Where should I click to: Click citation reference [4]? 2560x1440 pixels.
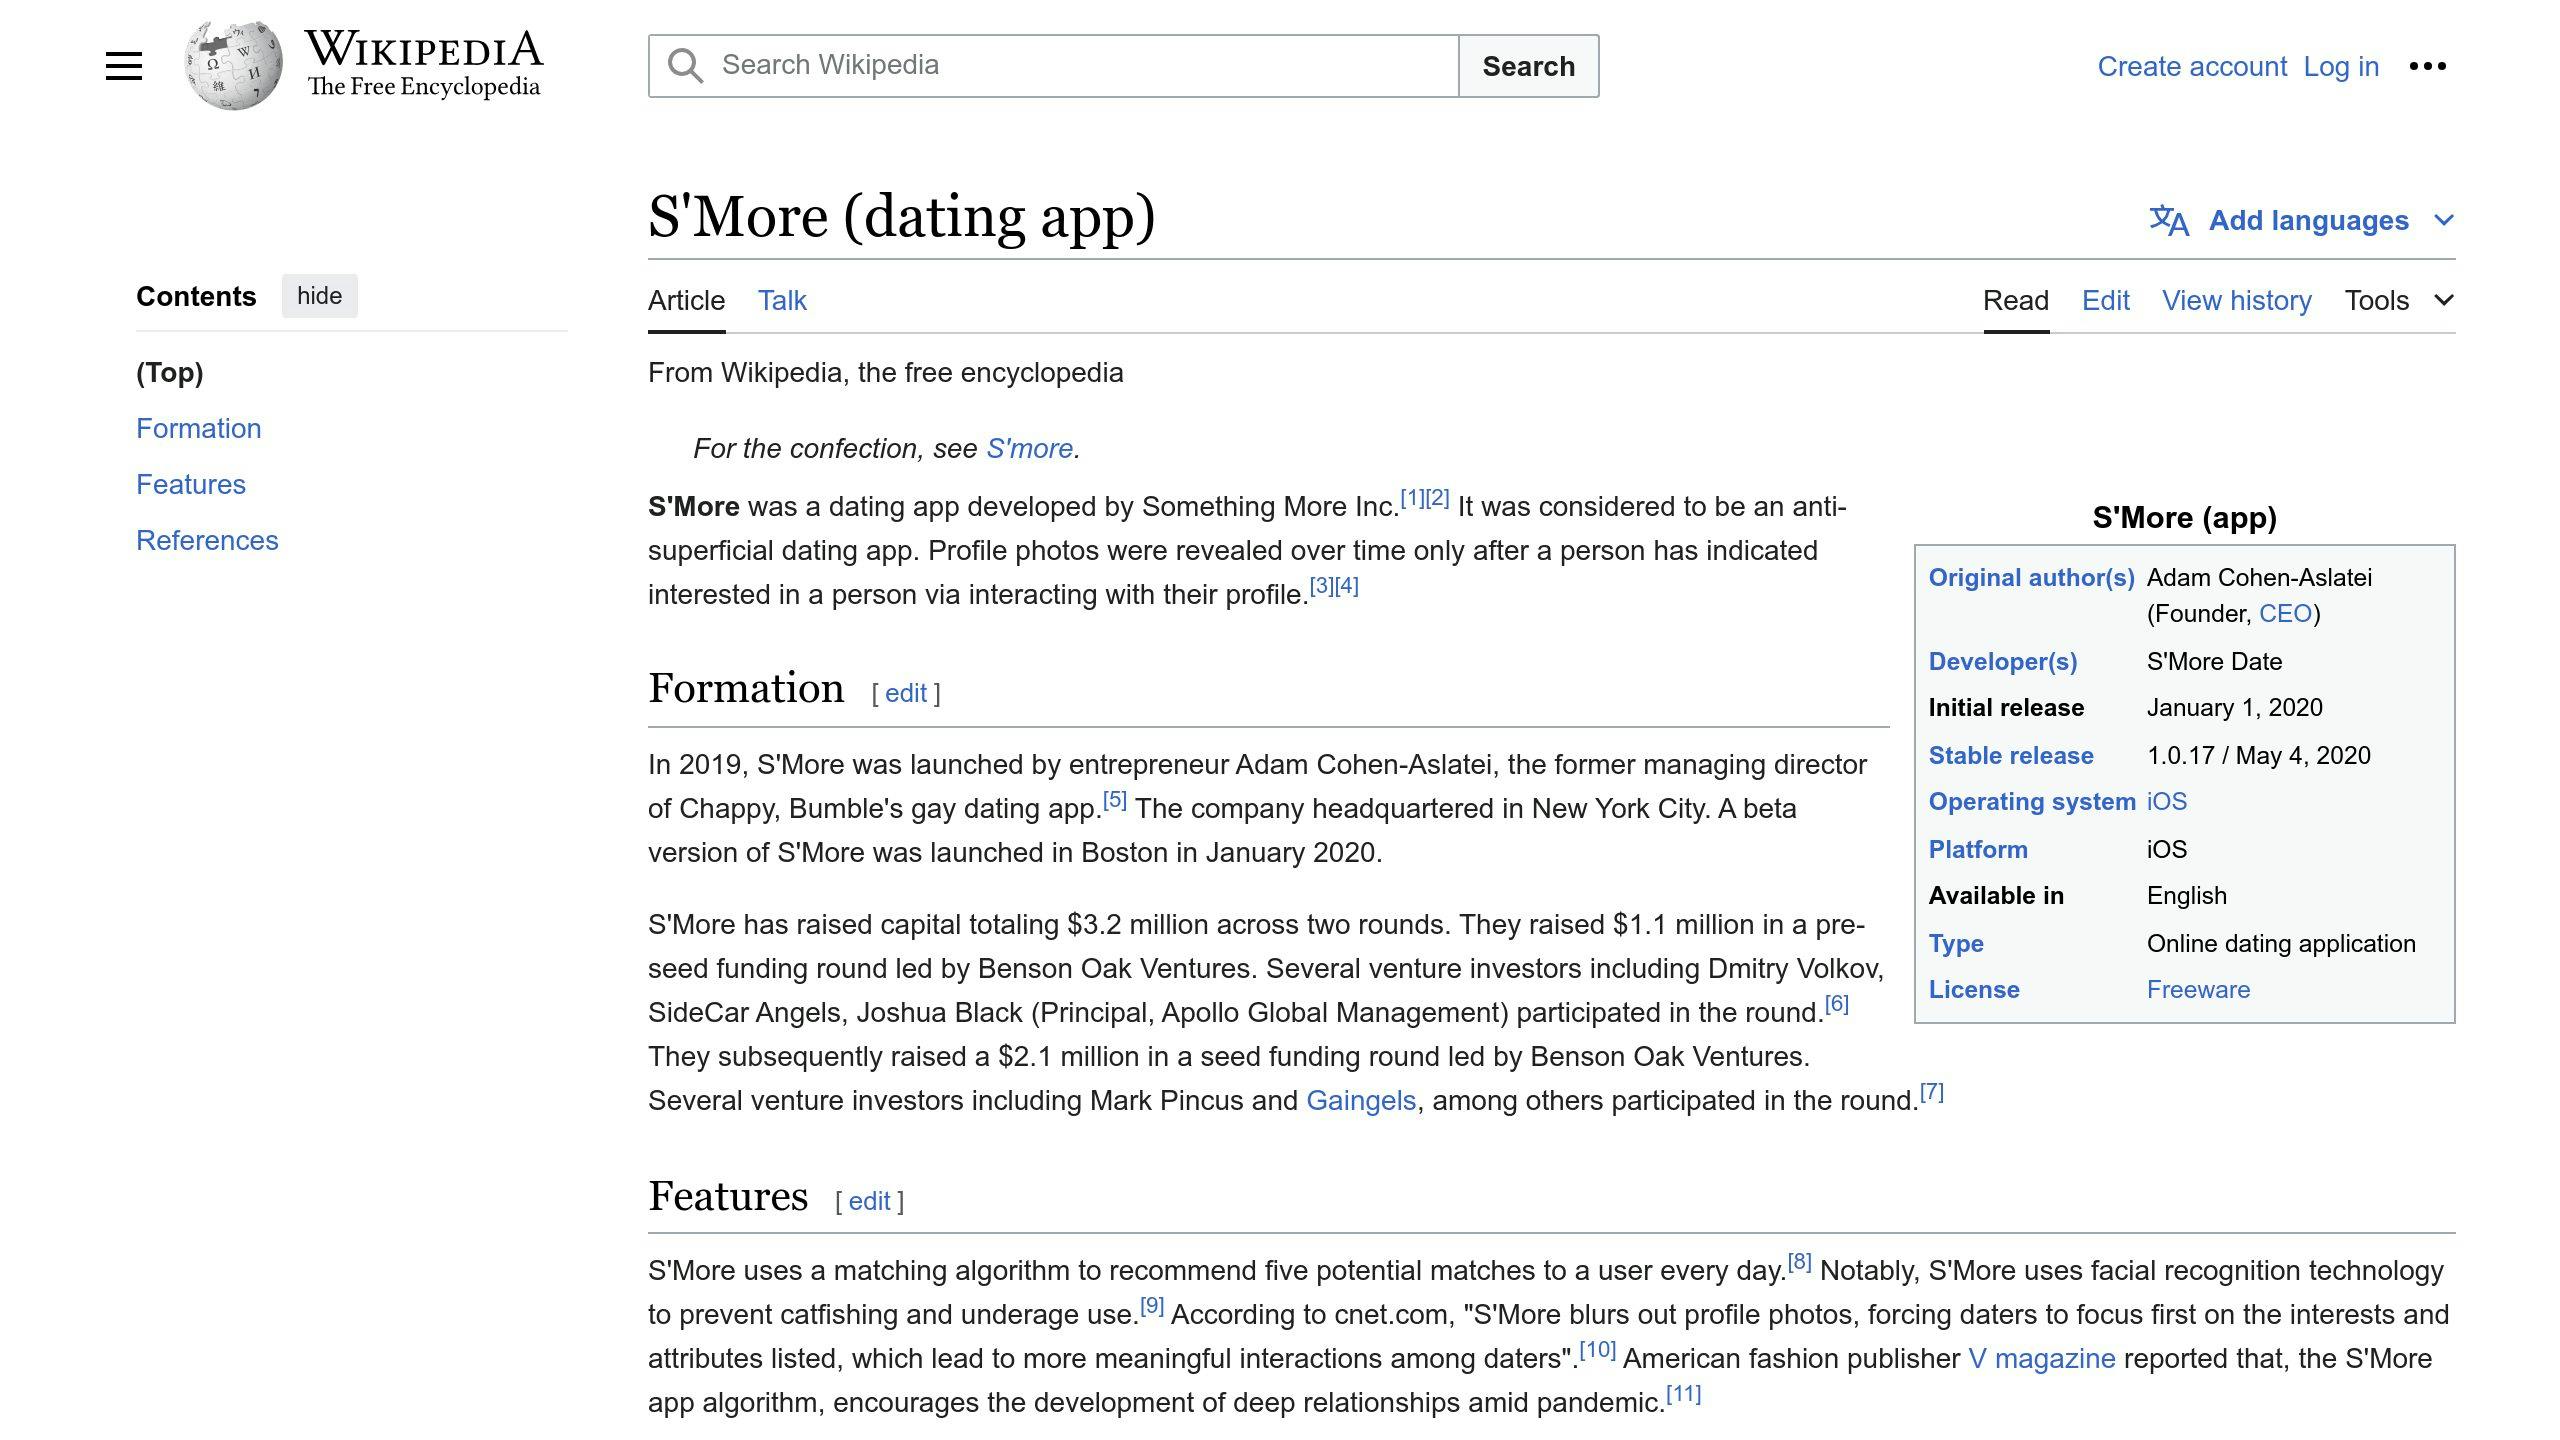point(1347,586)
